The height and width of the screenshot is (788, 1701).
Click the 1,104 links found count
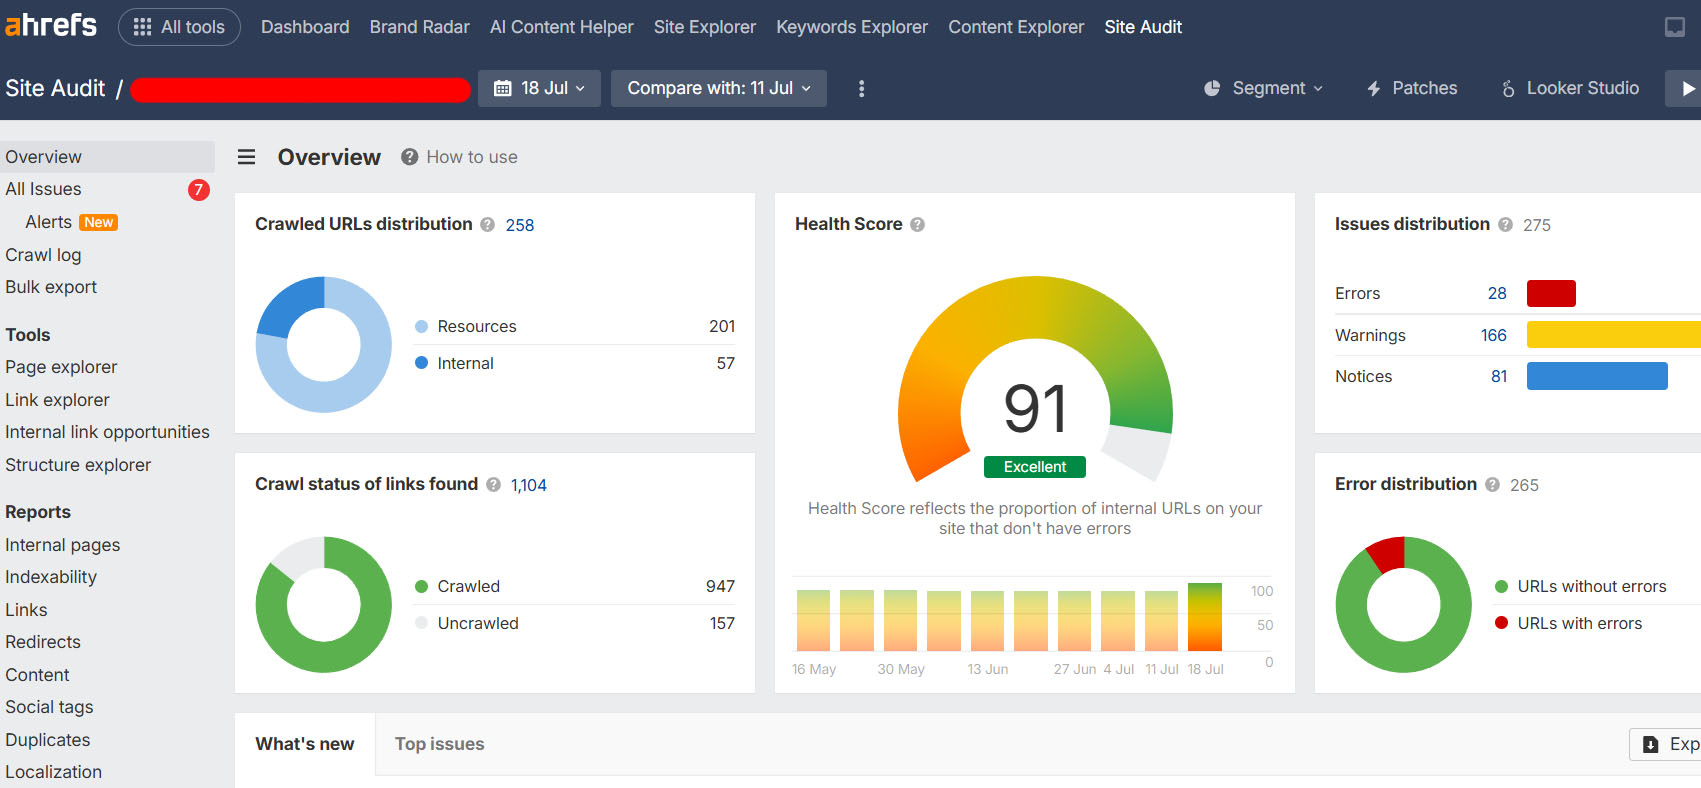[x=529, y=485]
